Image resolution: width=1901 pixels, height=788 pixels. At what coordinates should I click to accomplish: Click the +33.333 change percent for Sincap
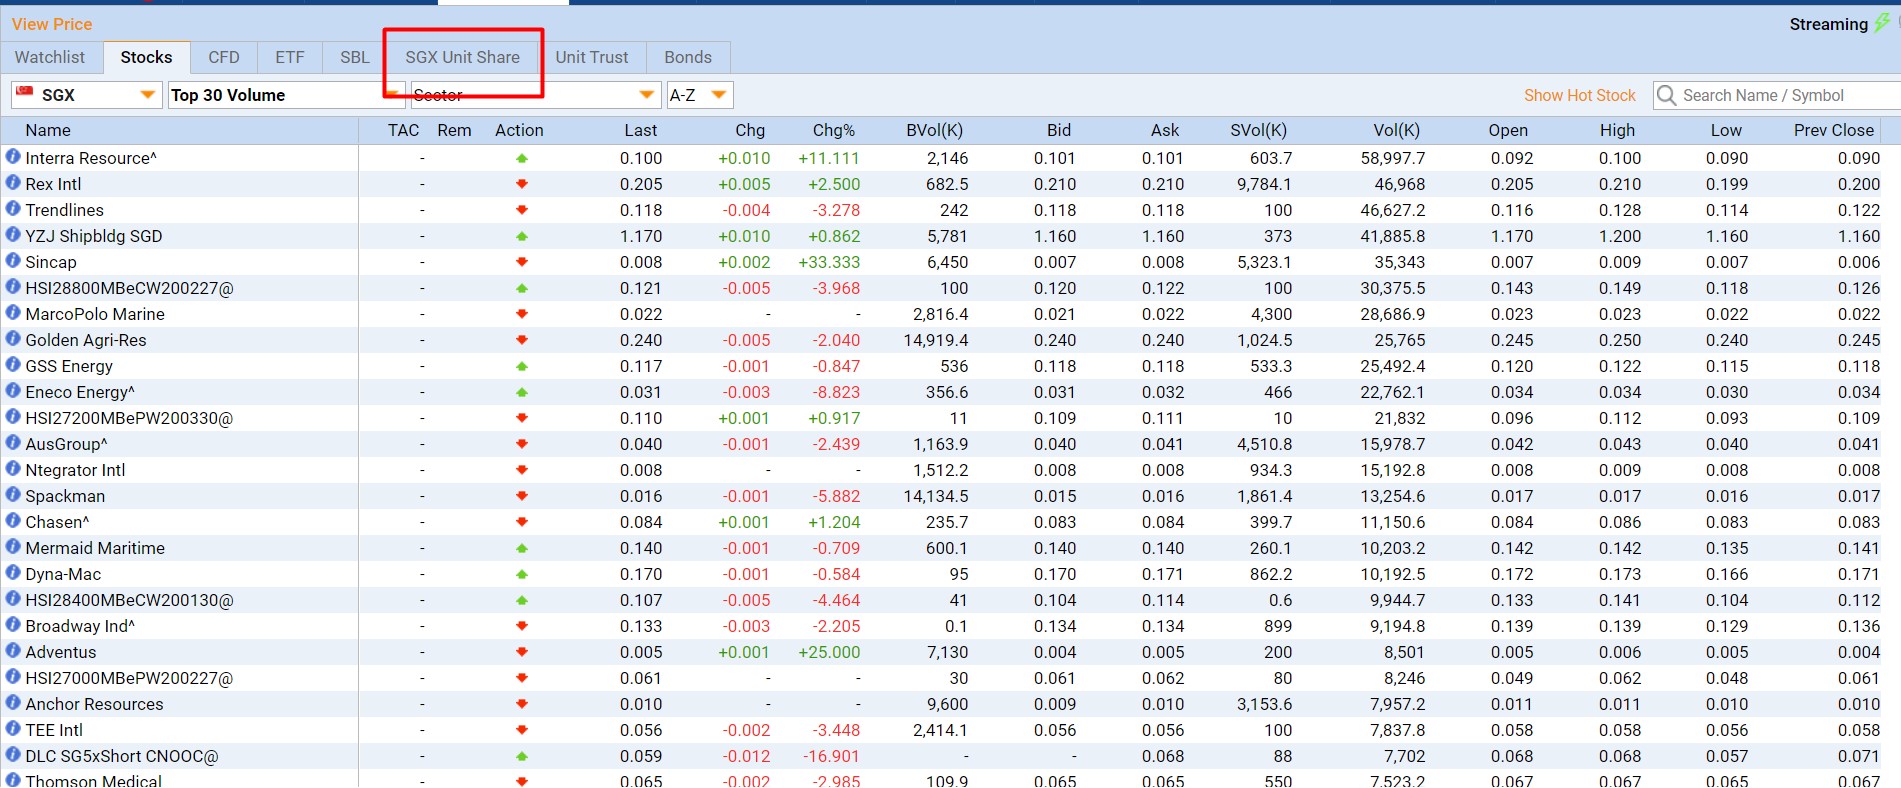click(x=828, y=262)
